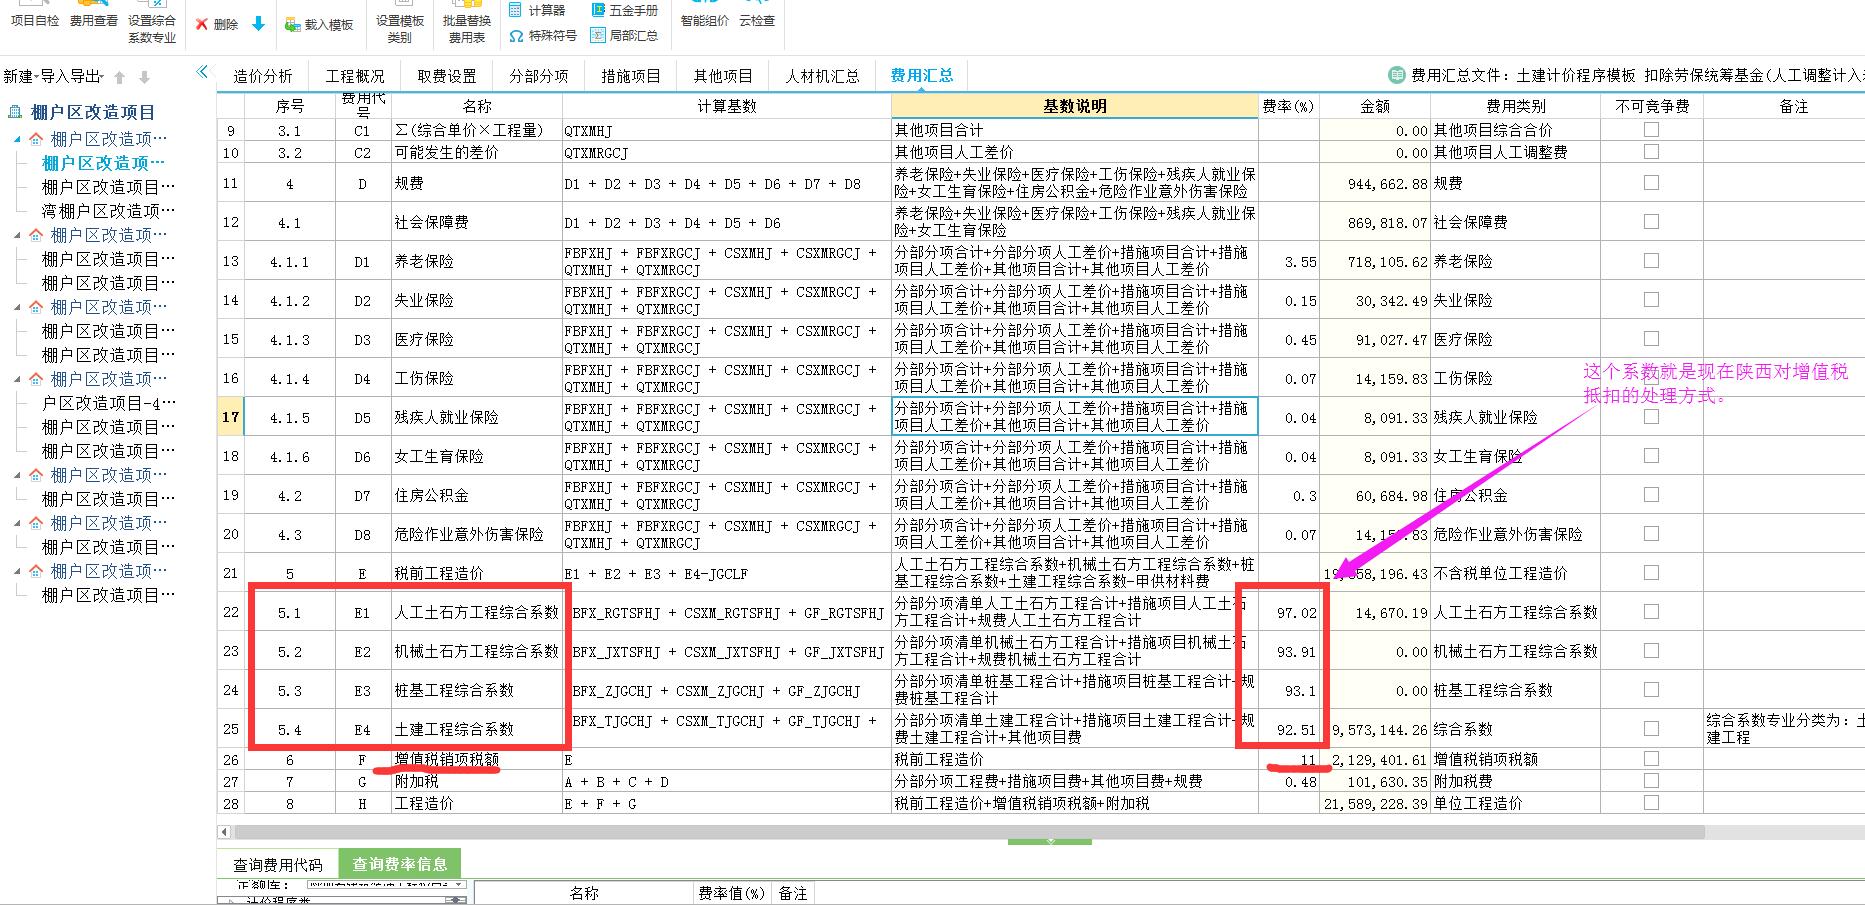Switch to the 造价分析 tab

[x=263, y=76]
